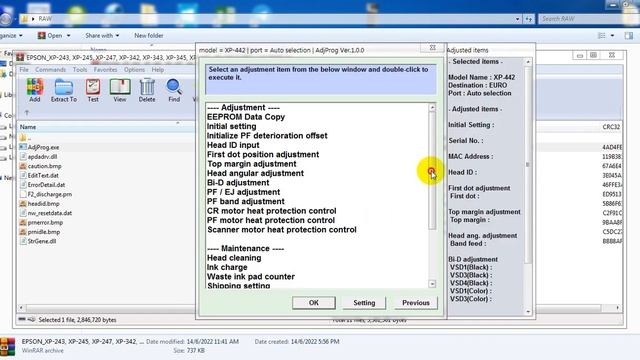Select PF motor heat protection control

pos(271,220)
